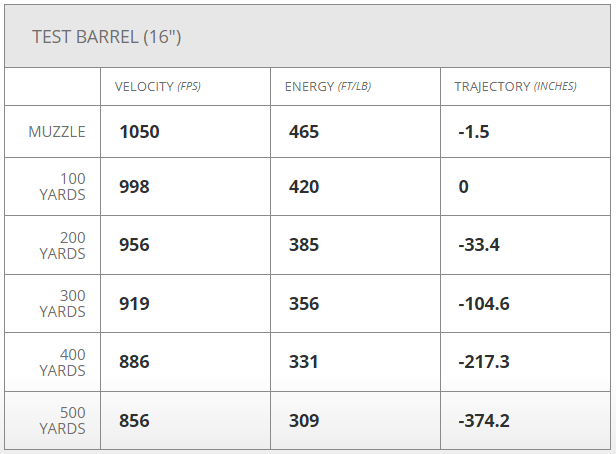
Task: Click the 100 YARDS row label
Action: pos(62,187)
